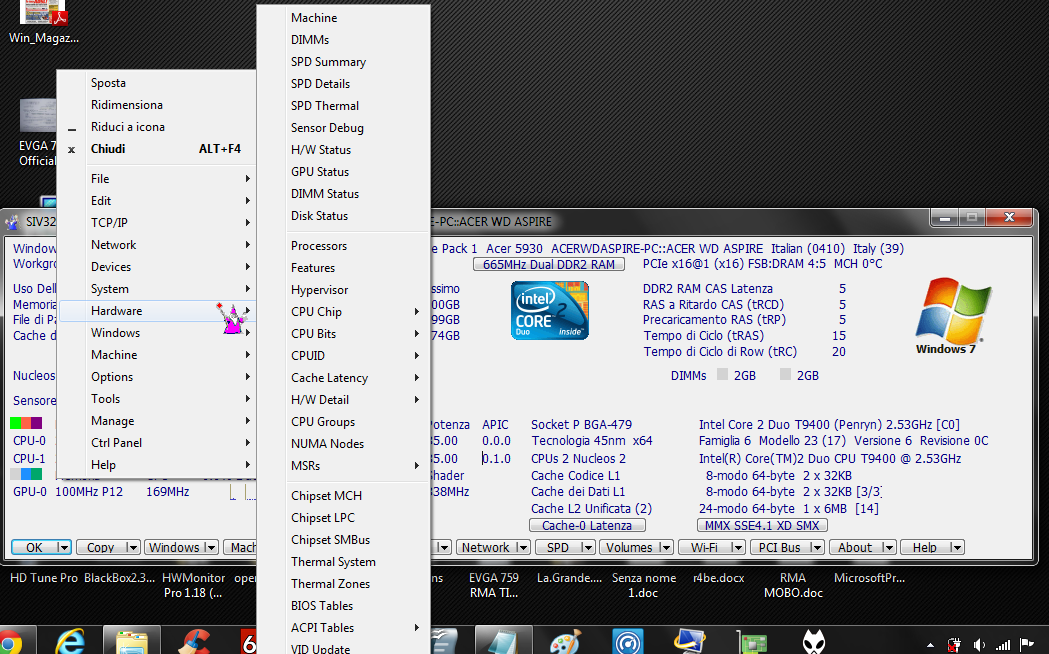Click the 665MHz Dual DDR2 RAM button
Image resolution: width=1049 pixels, height=654 pixels.
(x=549, y=265)
